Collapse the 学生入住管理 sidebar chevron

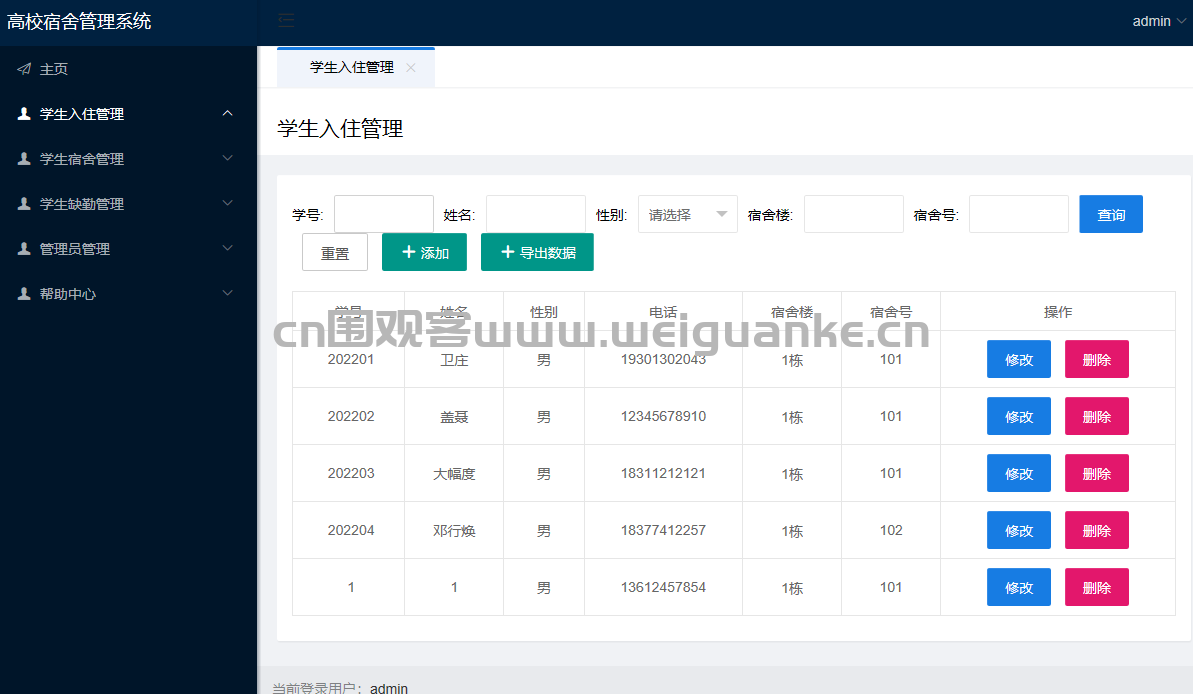pyautogui.click(x=227, y=113)
